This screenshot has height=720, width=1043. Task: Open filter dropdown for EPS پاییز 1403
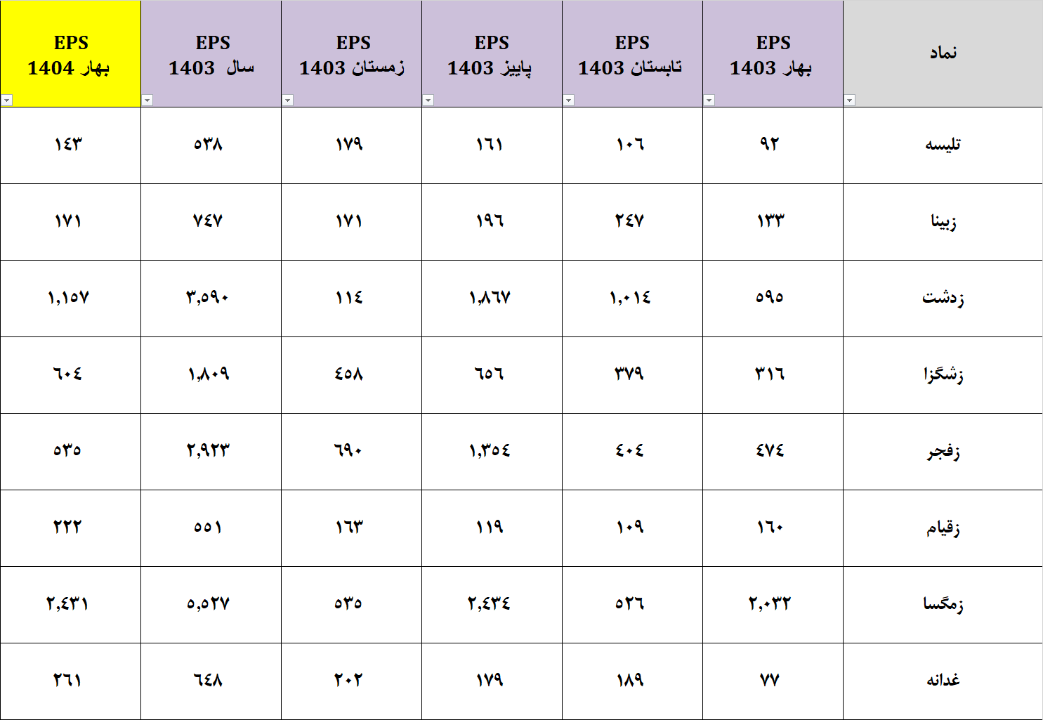428,100
